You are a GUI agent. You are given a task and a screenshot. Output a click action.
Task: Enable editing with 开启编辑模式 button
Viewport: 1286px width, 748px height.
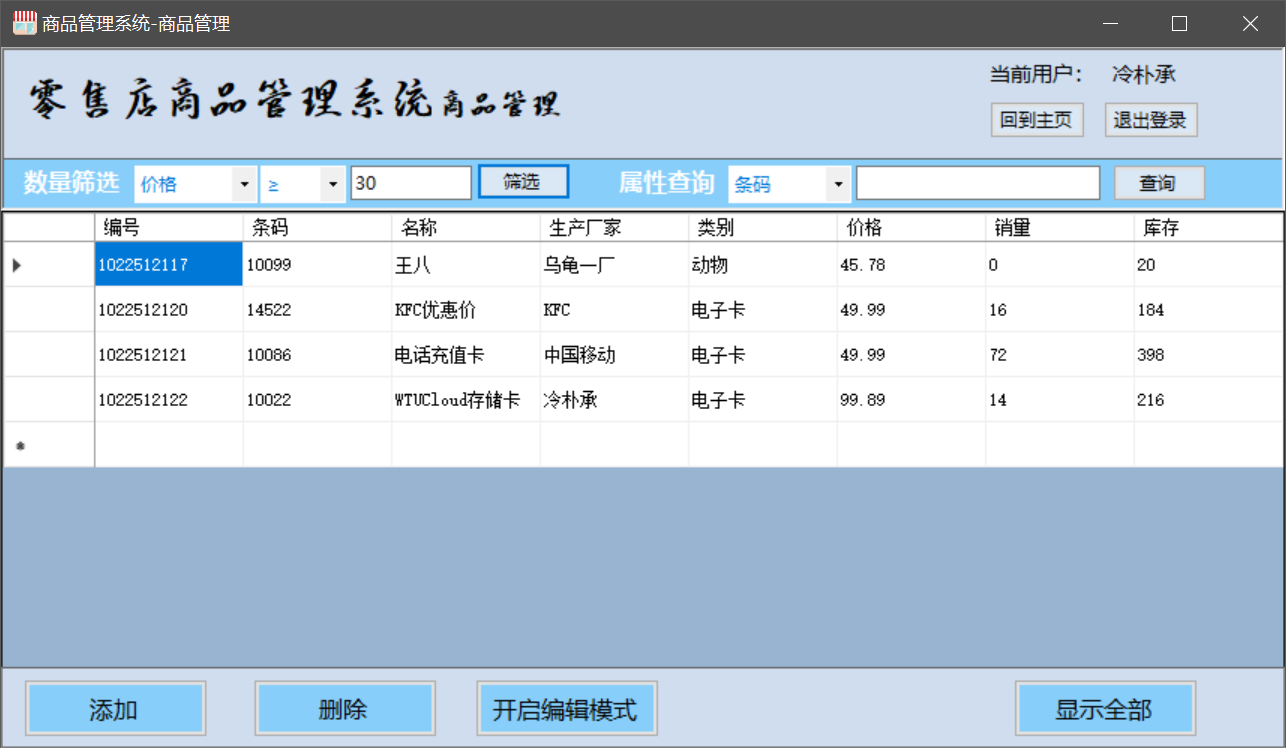[x=566, y=709]
